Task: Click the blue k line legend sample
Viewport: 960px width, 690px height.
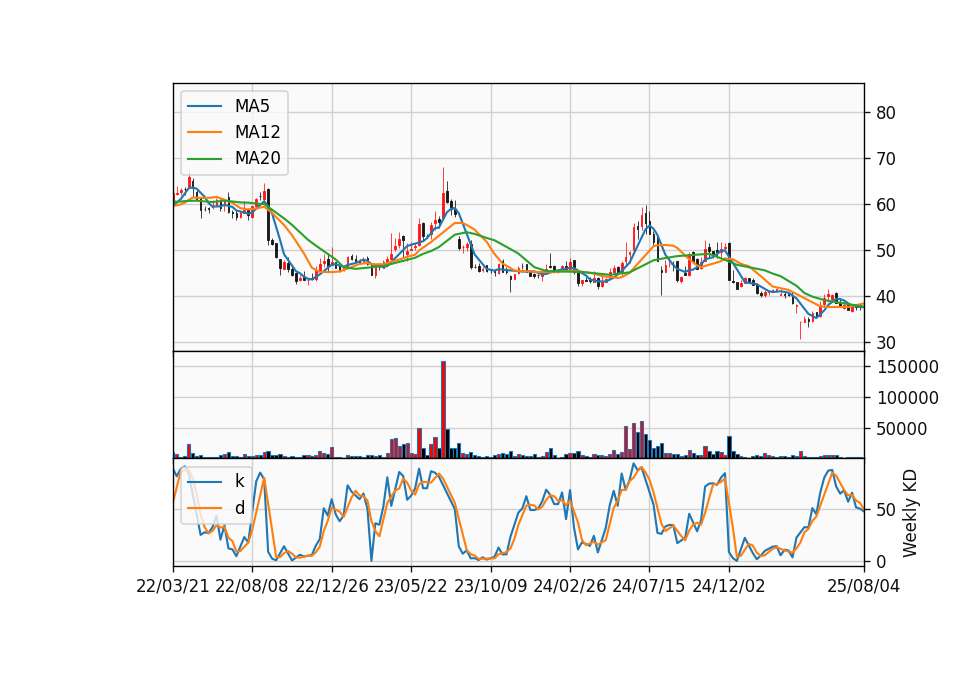Action: [204, 482]
